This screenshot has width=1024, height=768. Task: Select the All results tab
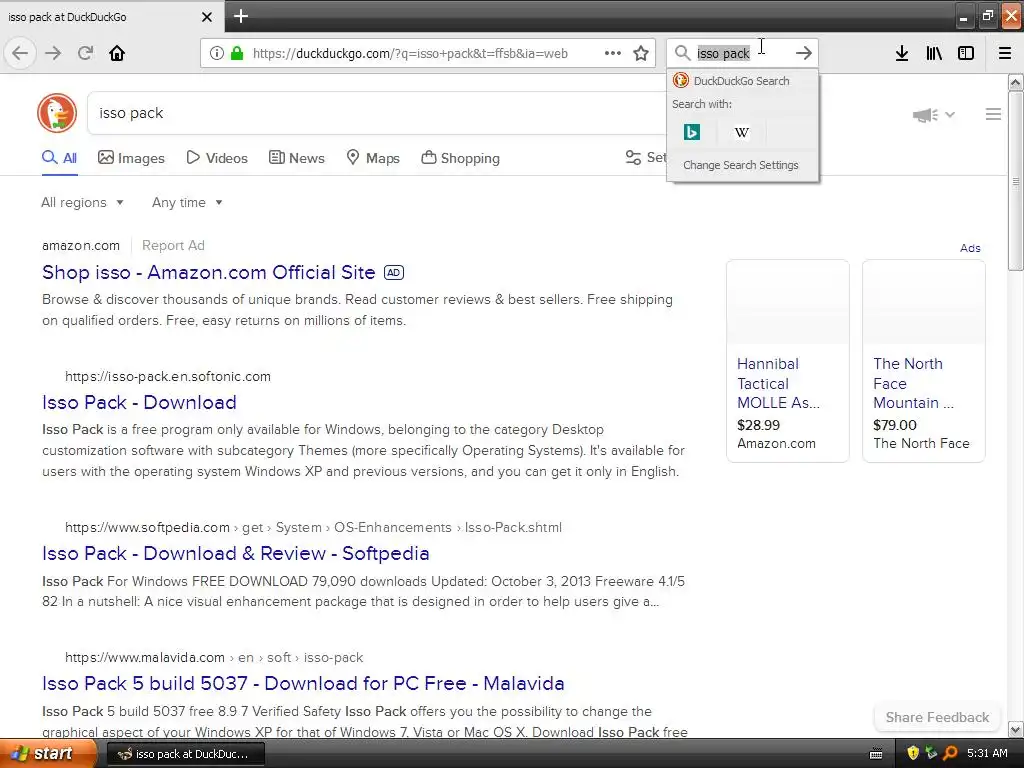[59, 158]
